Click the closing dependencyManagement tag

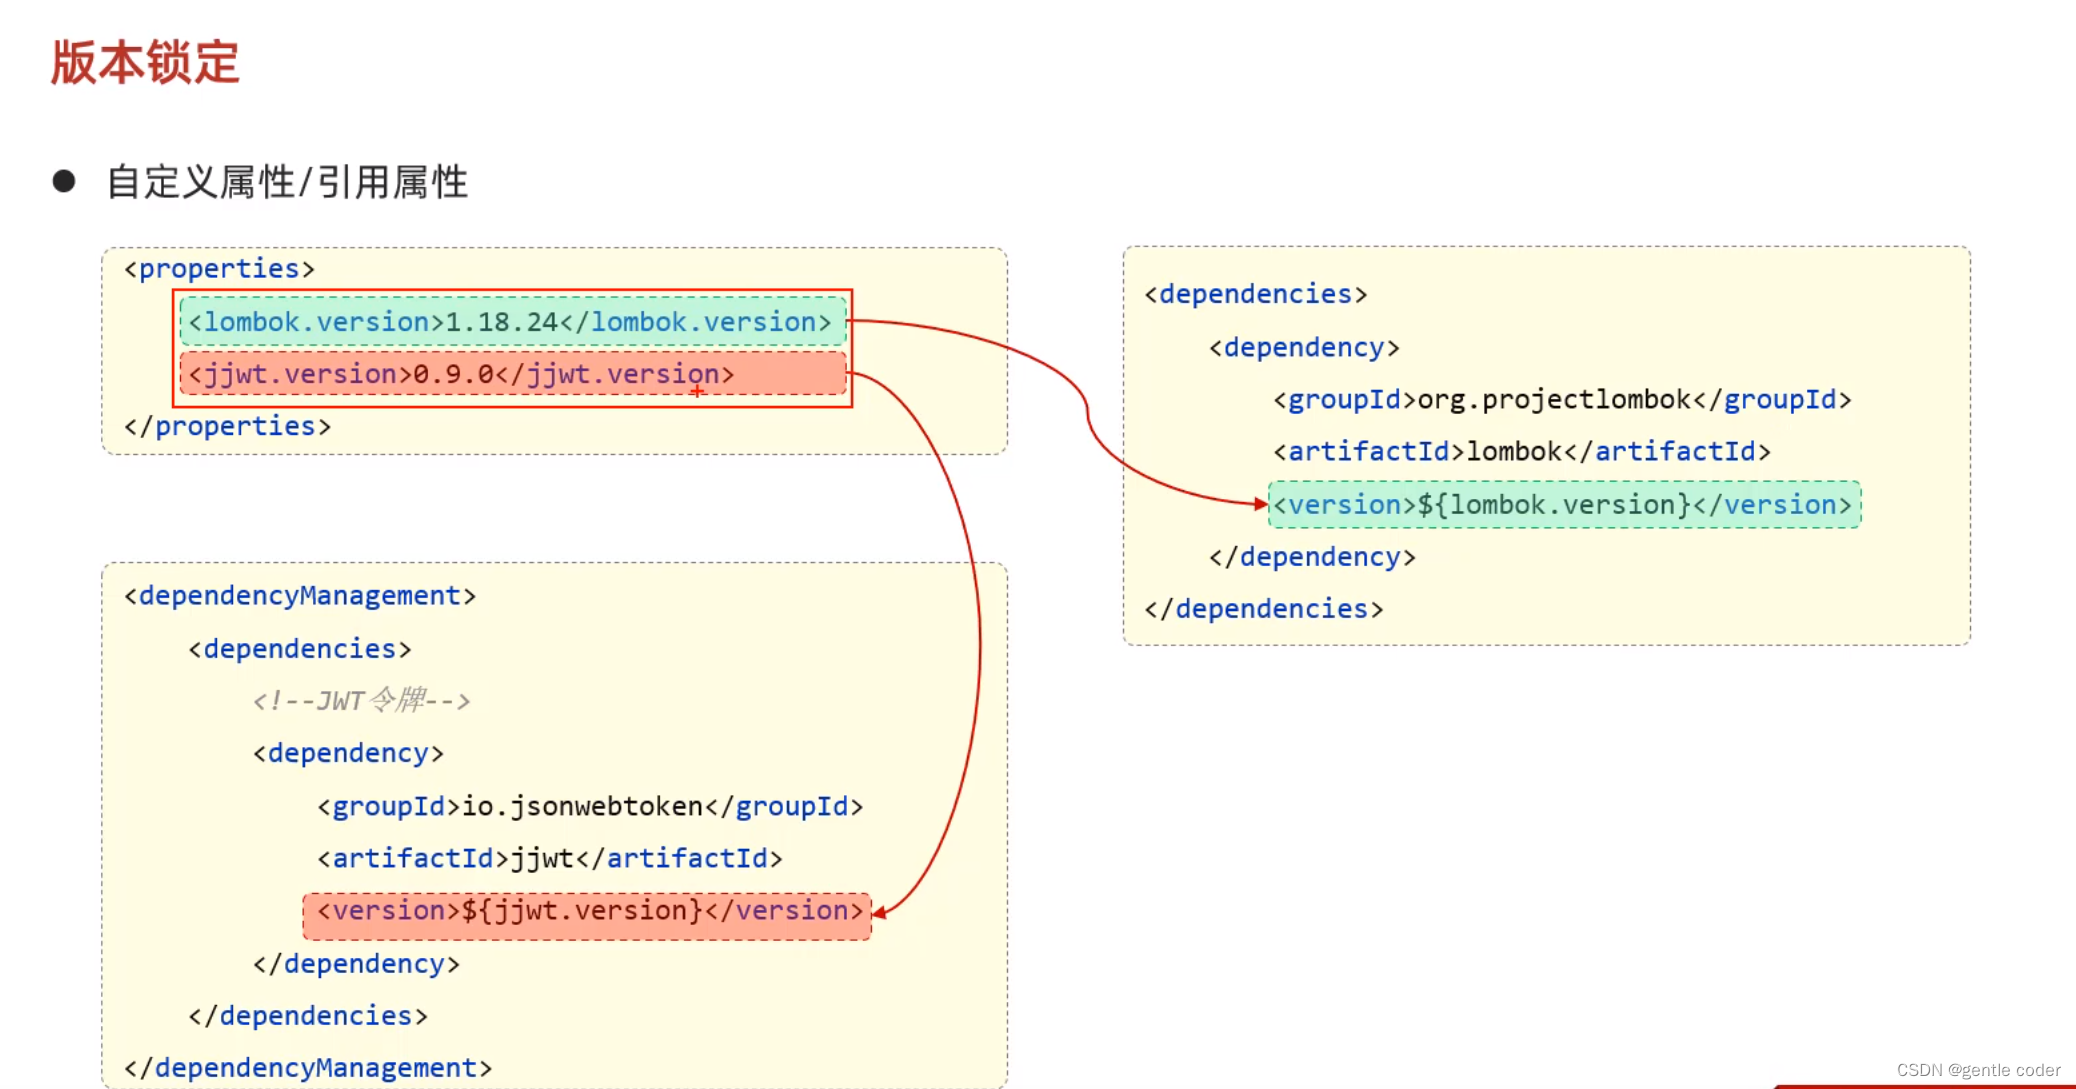tap(308, 1068)
